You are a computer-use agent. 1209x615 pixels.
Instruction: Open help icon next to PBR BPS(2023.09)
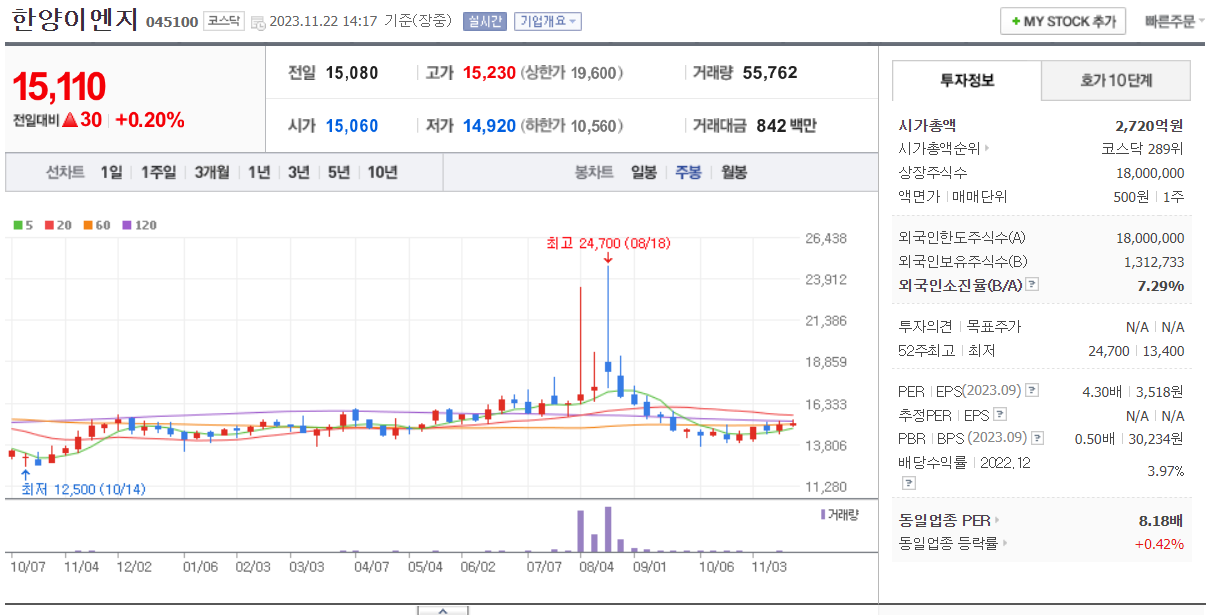click(1037, 438)
